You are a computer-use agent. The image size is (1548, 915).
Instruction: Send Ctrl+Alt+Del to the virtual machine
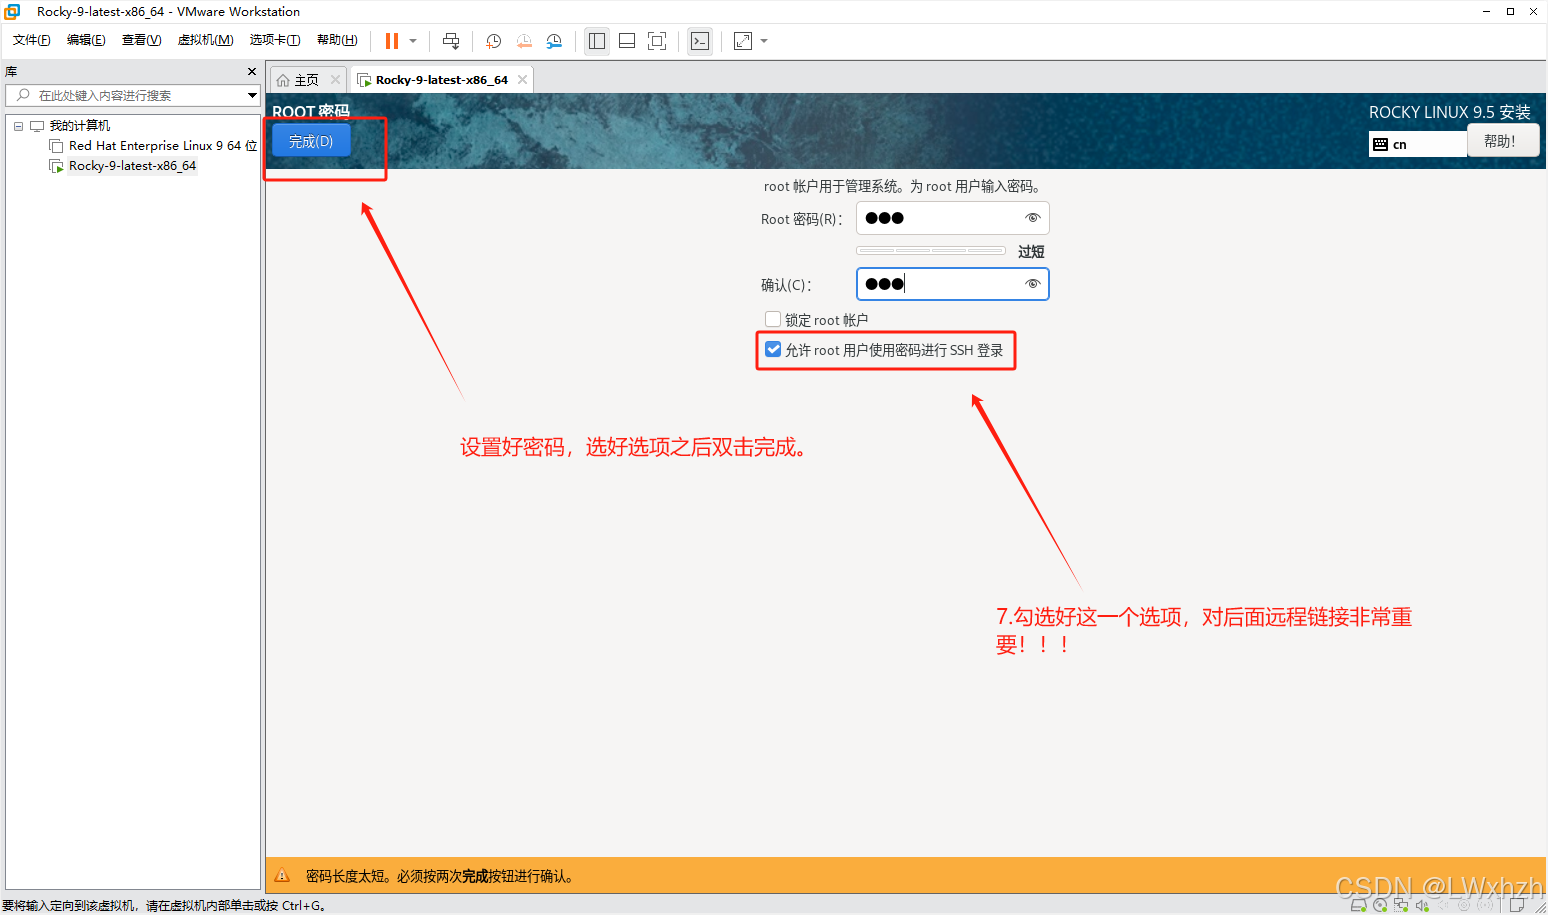tap(451, 41)
